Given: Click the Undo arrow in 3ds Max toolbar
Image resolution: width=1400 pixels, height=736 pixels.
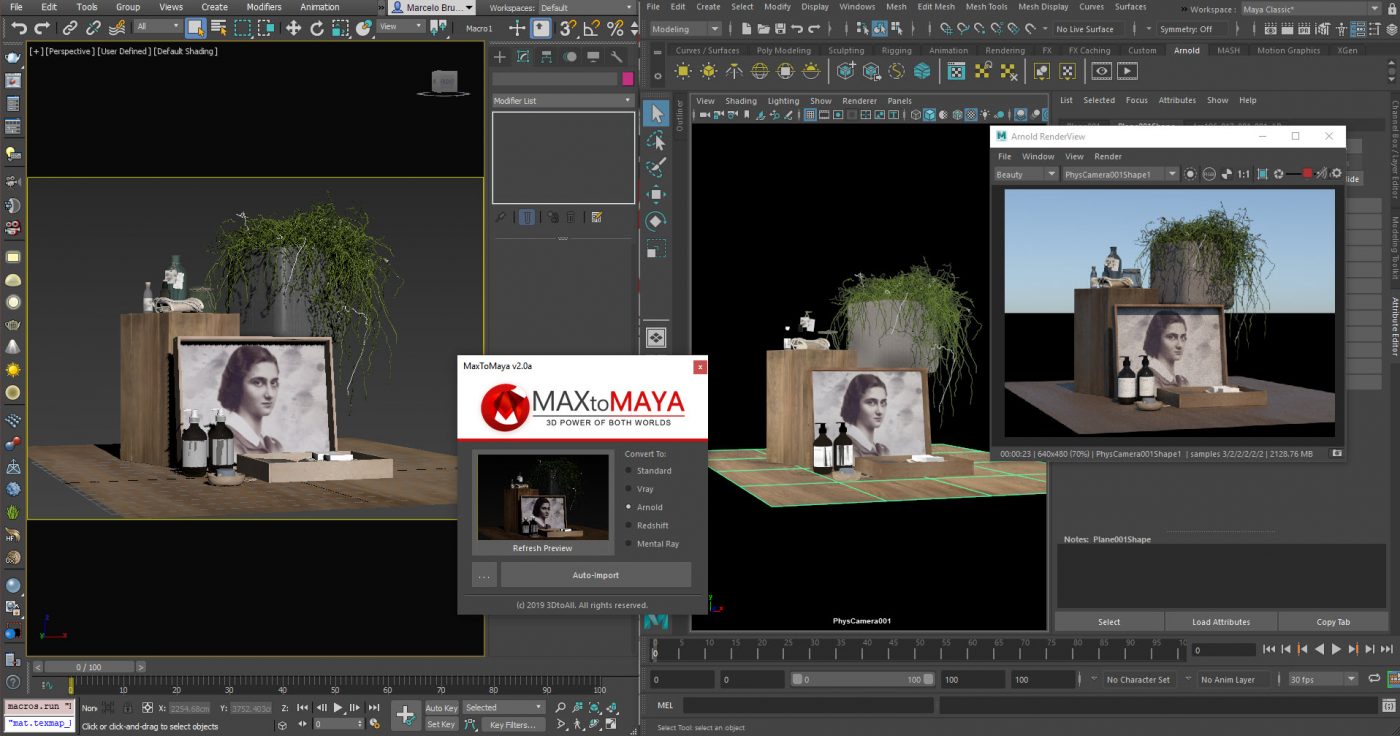Looking at the screenshot, I should coord(17,28).
